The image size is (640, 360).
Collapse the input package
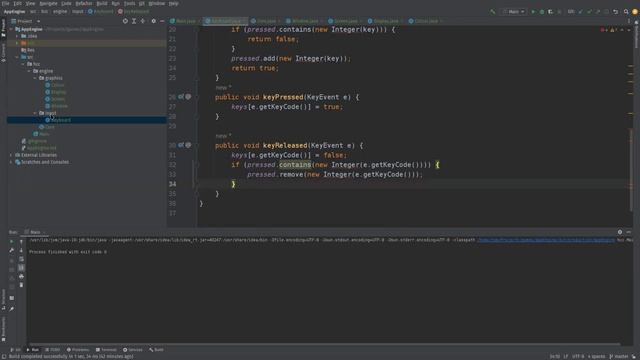36,113
